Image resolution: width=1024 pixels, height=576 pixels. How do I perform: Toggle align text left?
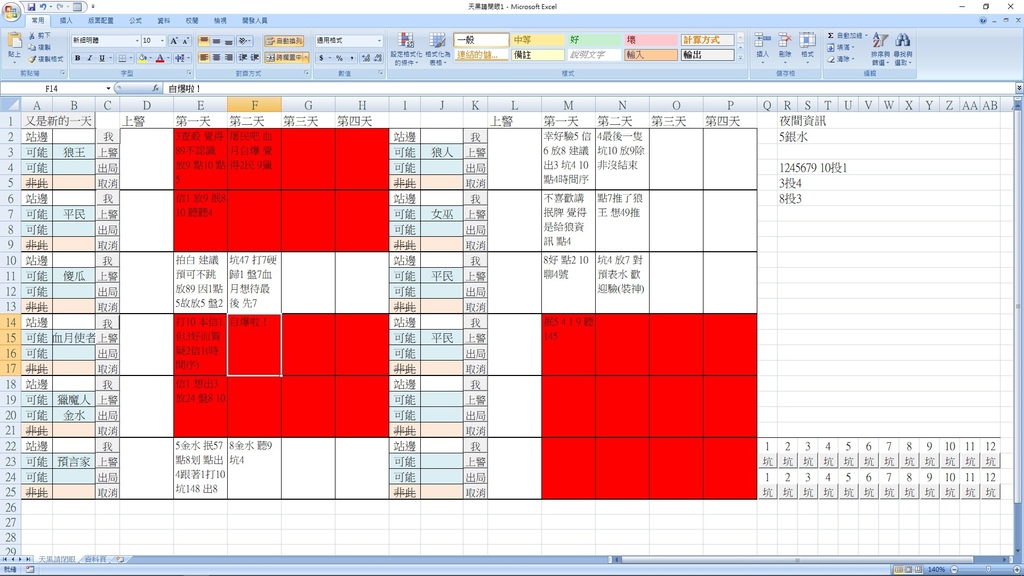(204, 57)
